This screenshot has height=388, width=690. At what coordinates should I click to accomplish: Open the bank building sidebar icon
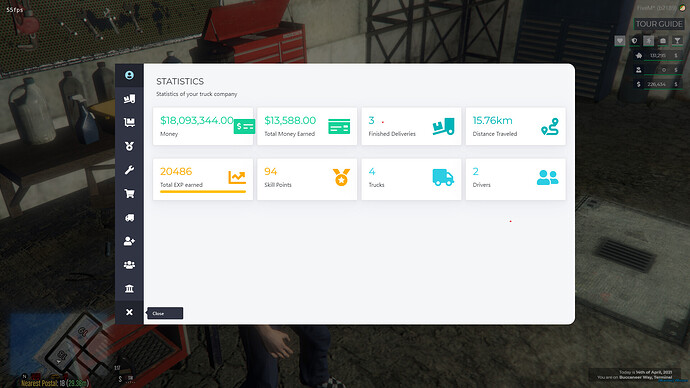(x=129, y=289)
